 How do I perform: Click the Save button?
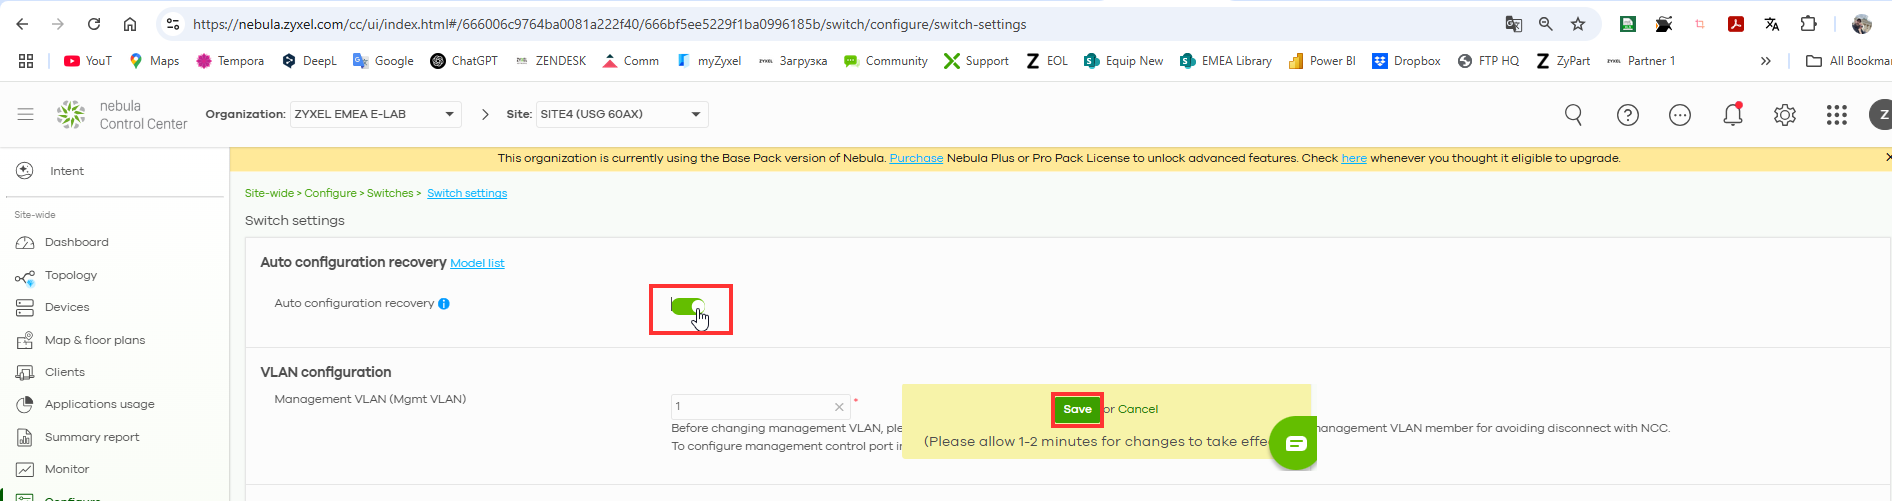click(x=1077, y=409)
